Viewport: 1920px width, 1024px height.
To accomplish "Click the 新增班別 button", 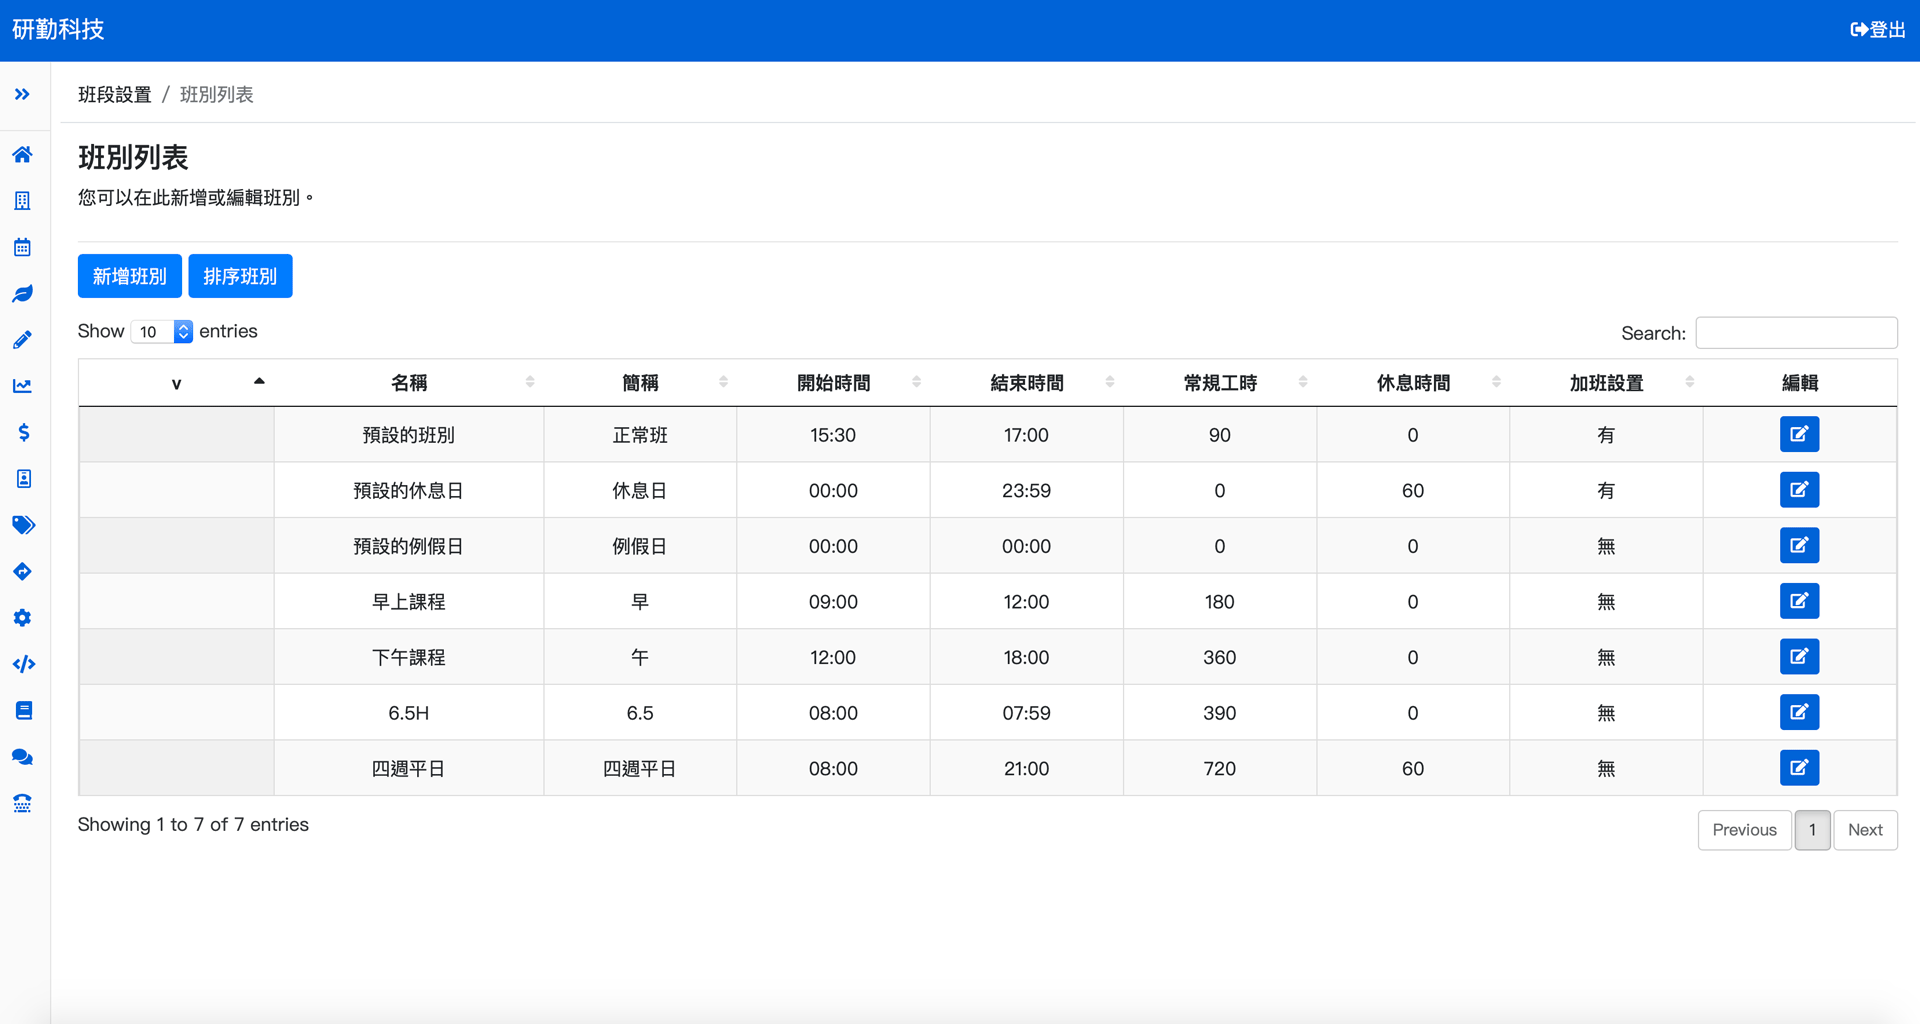I will 129,276.
